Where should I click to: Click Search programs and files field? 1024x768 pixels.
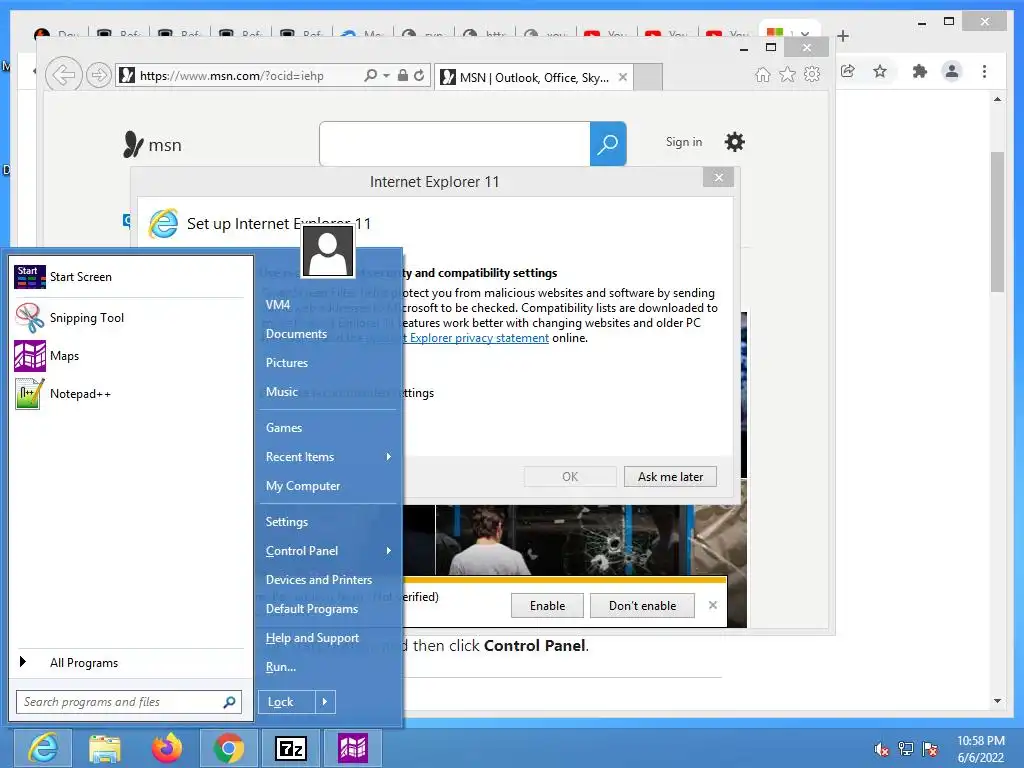pos(129,702)
